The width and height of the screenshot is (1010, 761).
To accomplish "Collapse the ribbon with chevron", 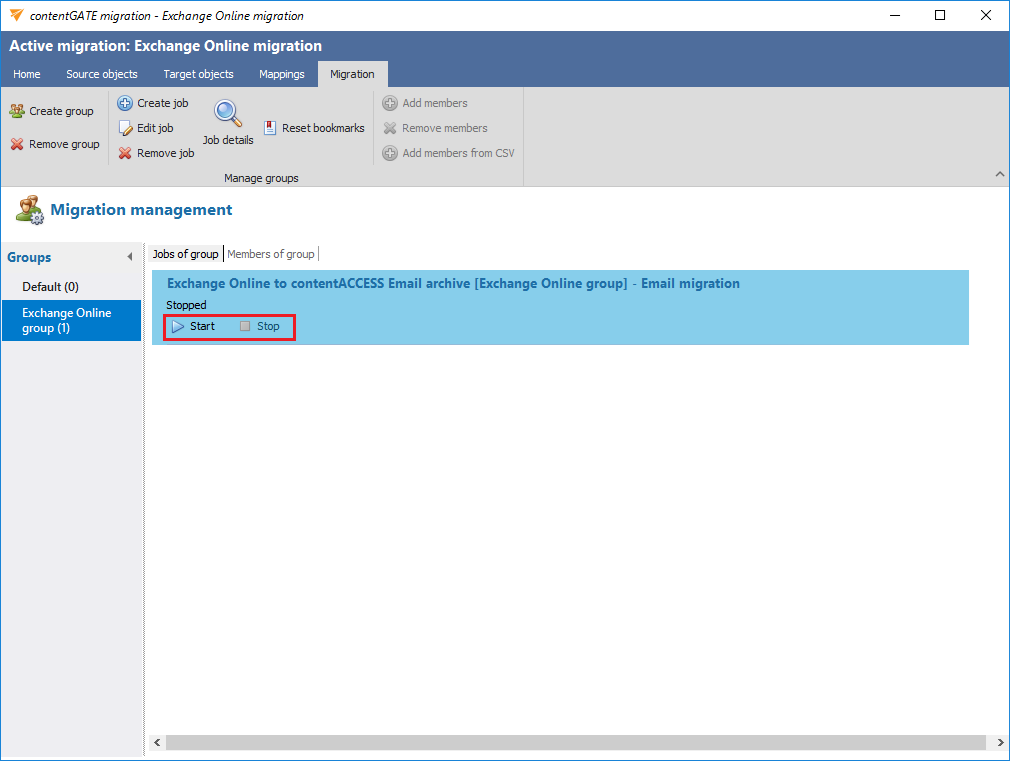I will coord(999,174).
